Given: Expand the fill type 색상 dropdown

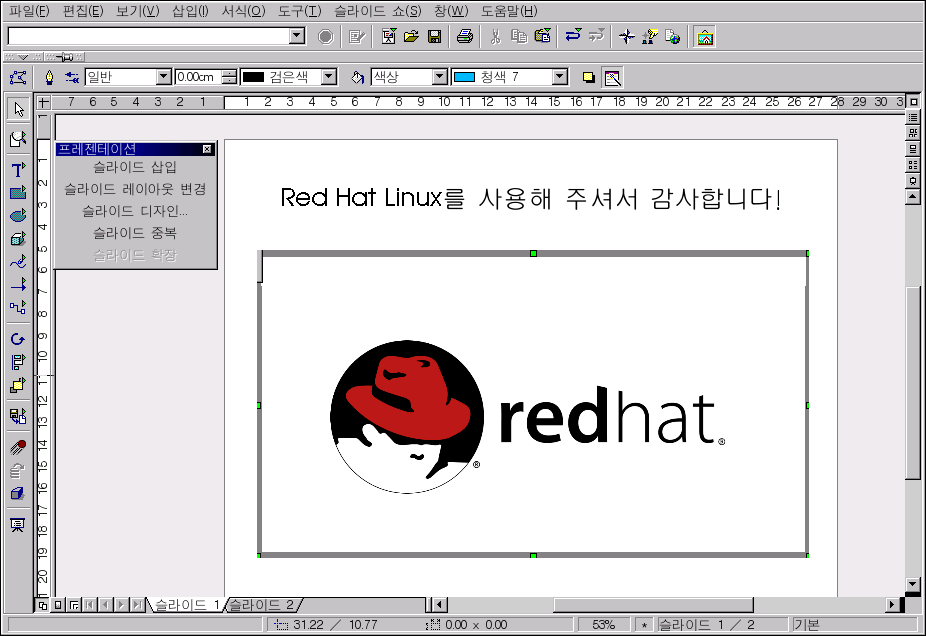Looking at the screenshot, I should click(439, 77).
